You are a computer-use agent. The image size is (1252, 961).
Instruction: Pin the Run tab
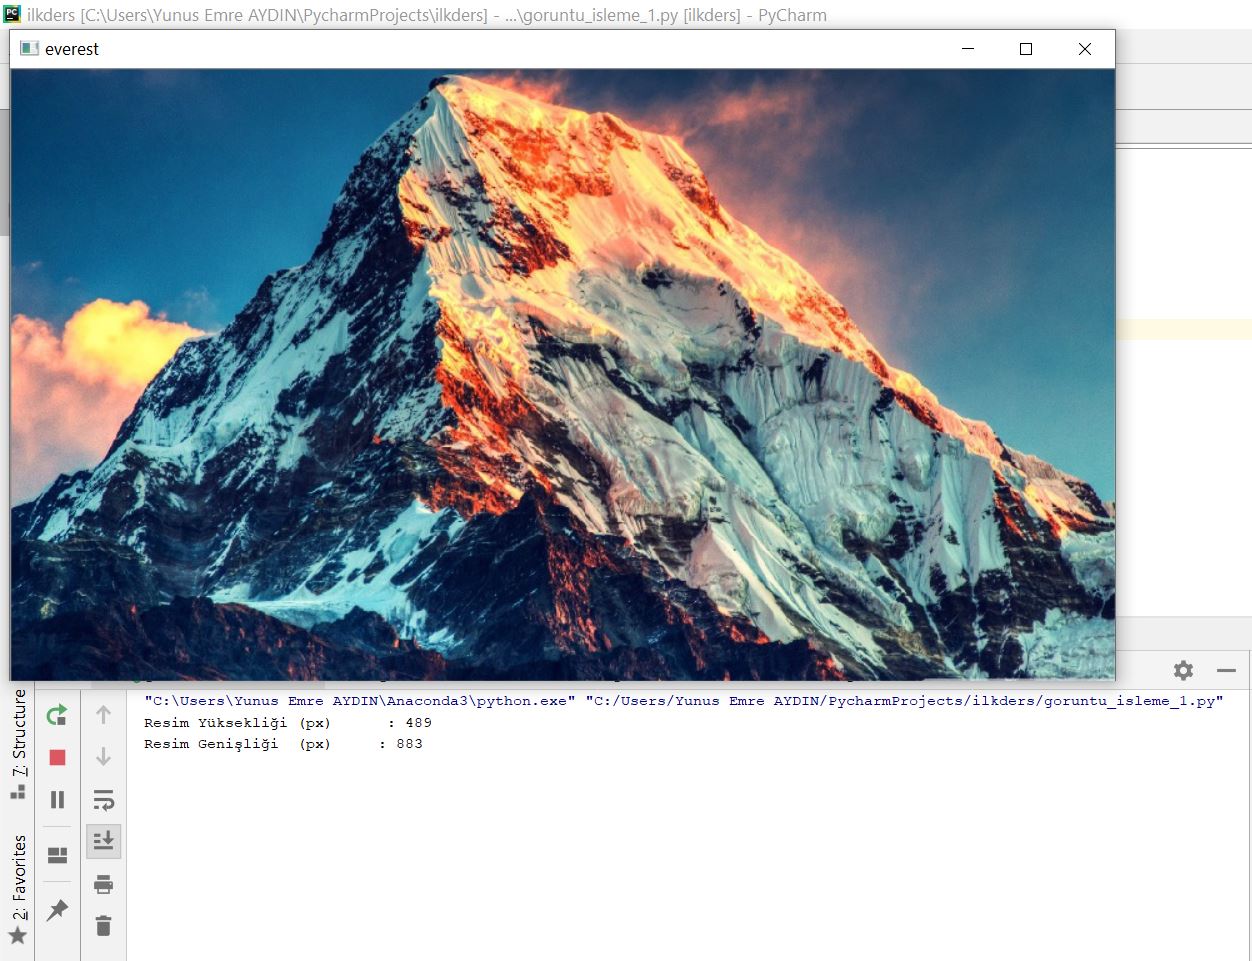(x=57, y=910)
